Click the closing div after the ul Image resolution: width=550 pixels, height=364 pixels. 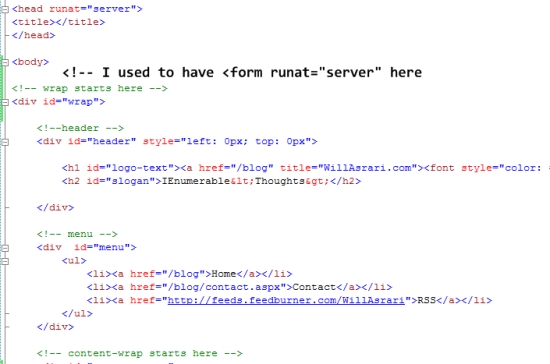point(55,327)
